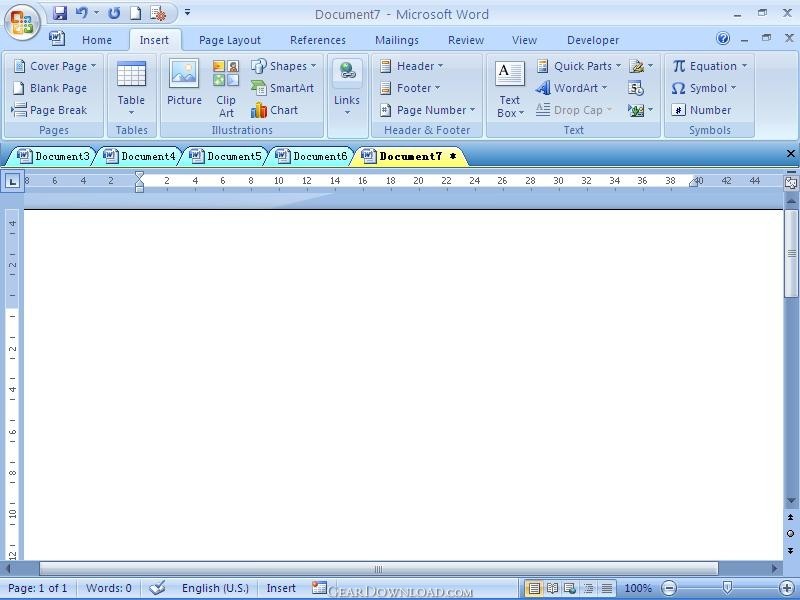The height and width of the screenshot is (600, 800).
Task: Open the Undo history arrow
Action: click(x=96, y=13)
